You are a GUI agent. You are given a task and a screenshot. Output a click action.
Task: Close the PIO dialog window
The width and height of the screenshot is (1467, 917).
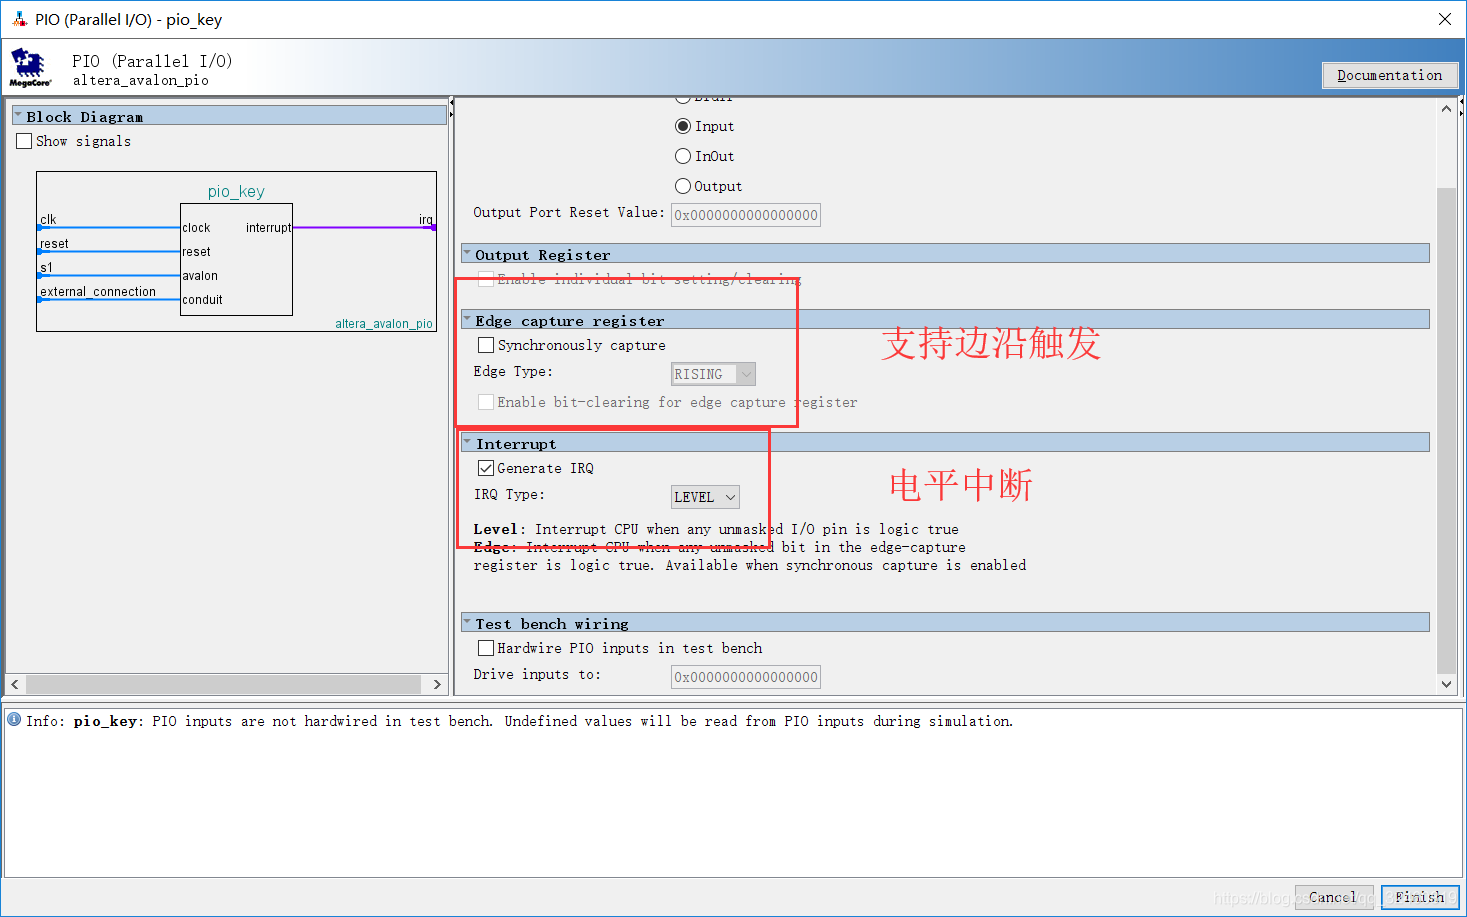(x=1444, y=19)
